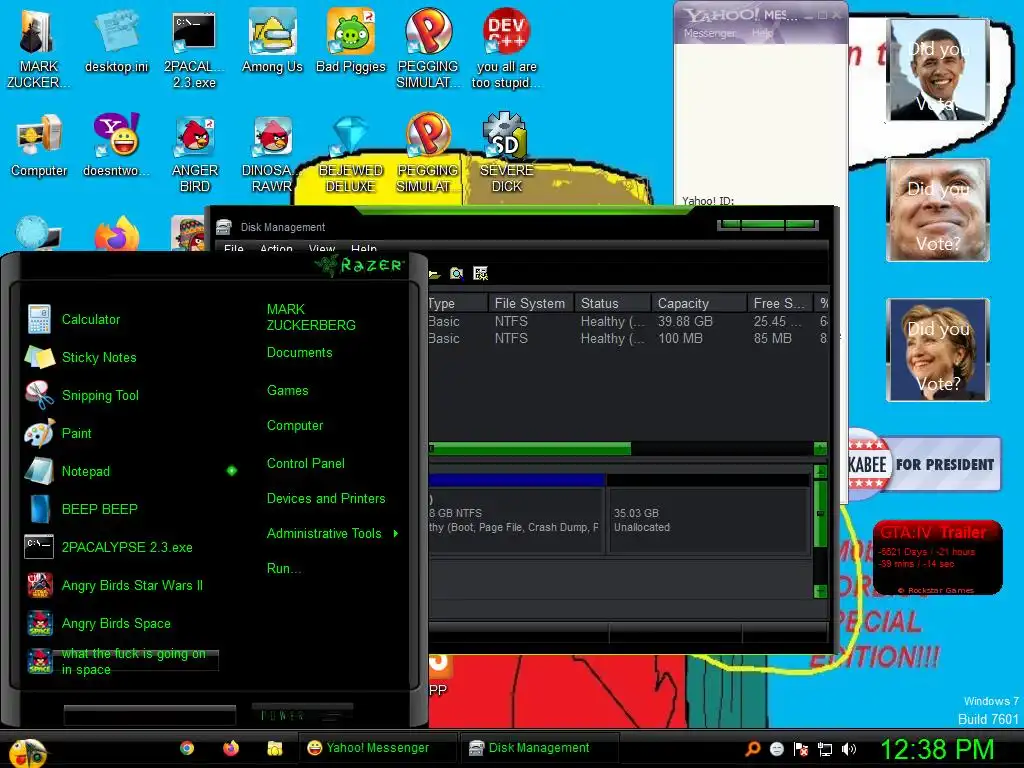Viewport: 1024px width, 768px height.
Task: Open the File menu in Disk Management
Action: click(x=233, y=249)
